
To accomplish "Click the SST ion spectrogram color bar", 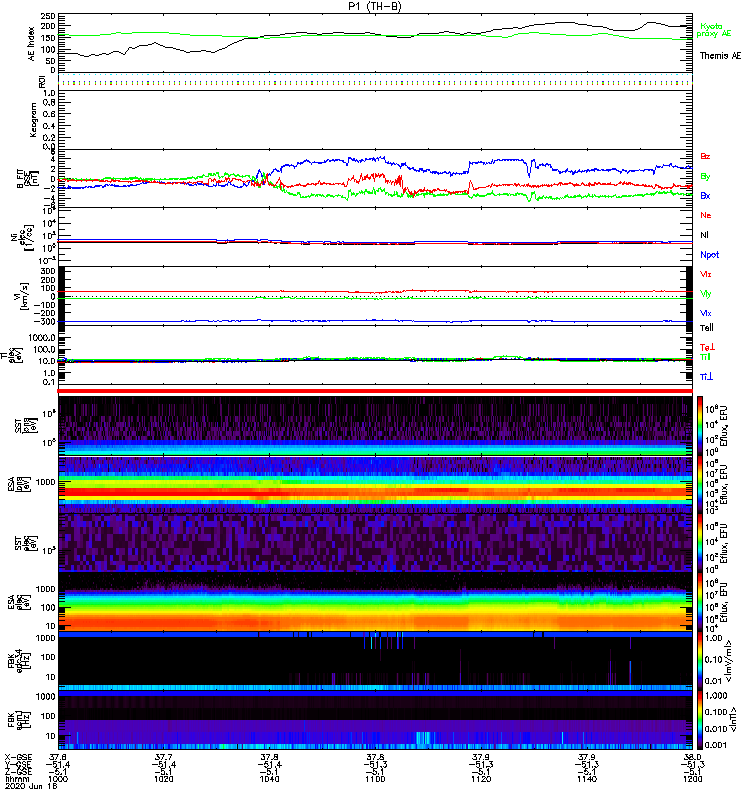I will (700, 425).
